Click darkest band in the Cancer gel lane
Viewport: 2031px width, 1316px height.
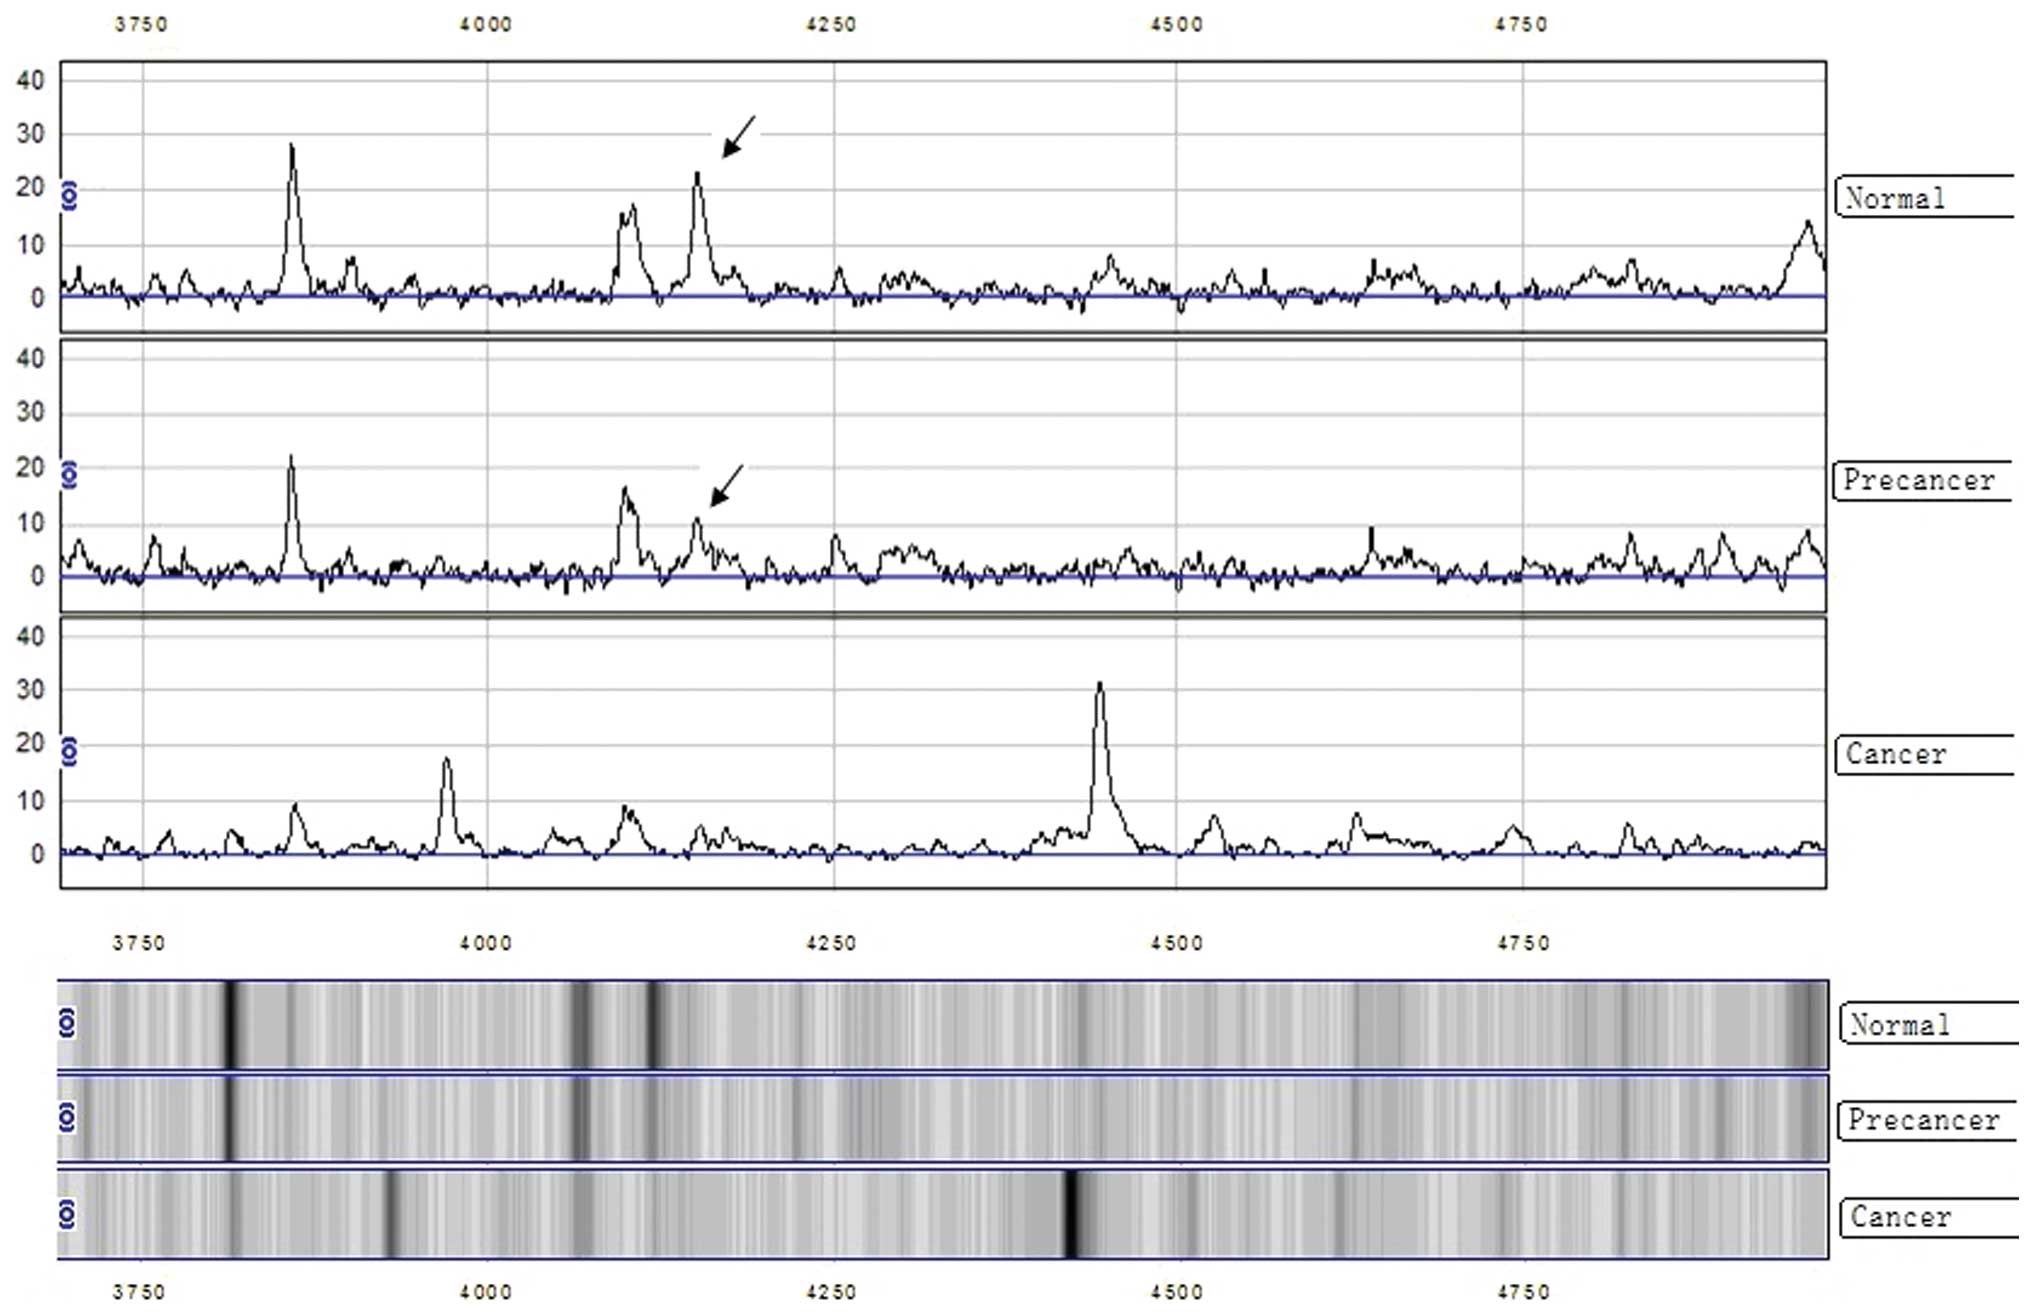1071,1214
